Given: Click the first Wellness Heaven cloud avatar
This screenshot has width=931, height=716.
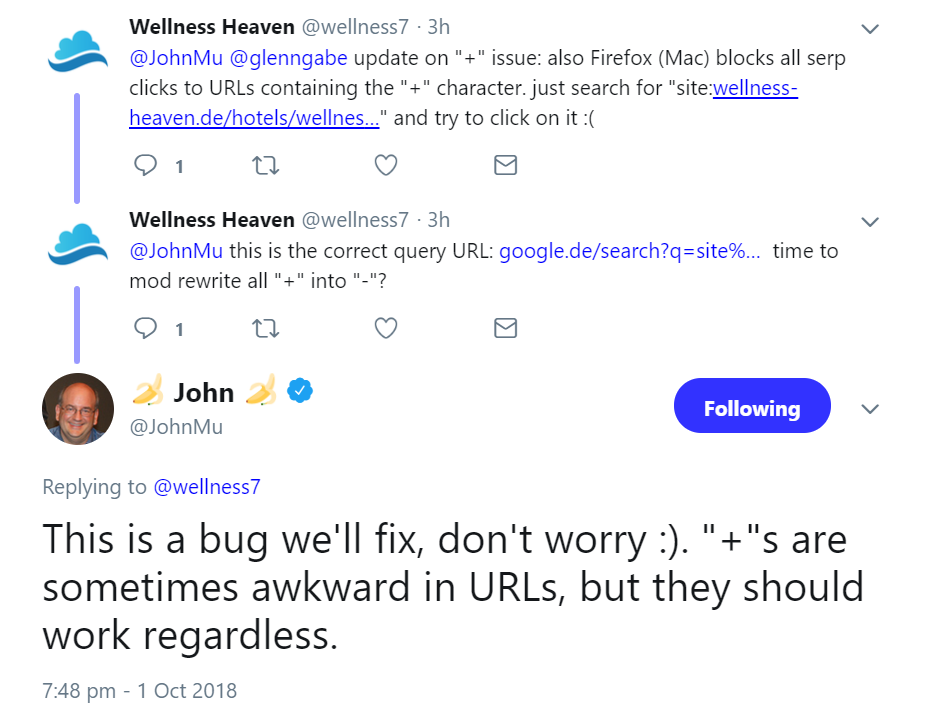Looking at the screenshot, I should [77, 52].
